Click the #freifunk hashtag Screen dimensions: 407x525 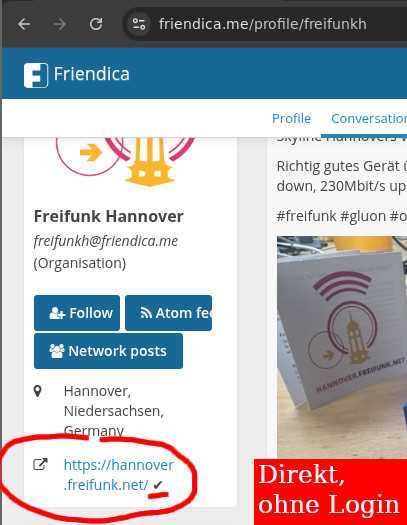306,216
